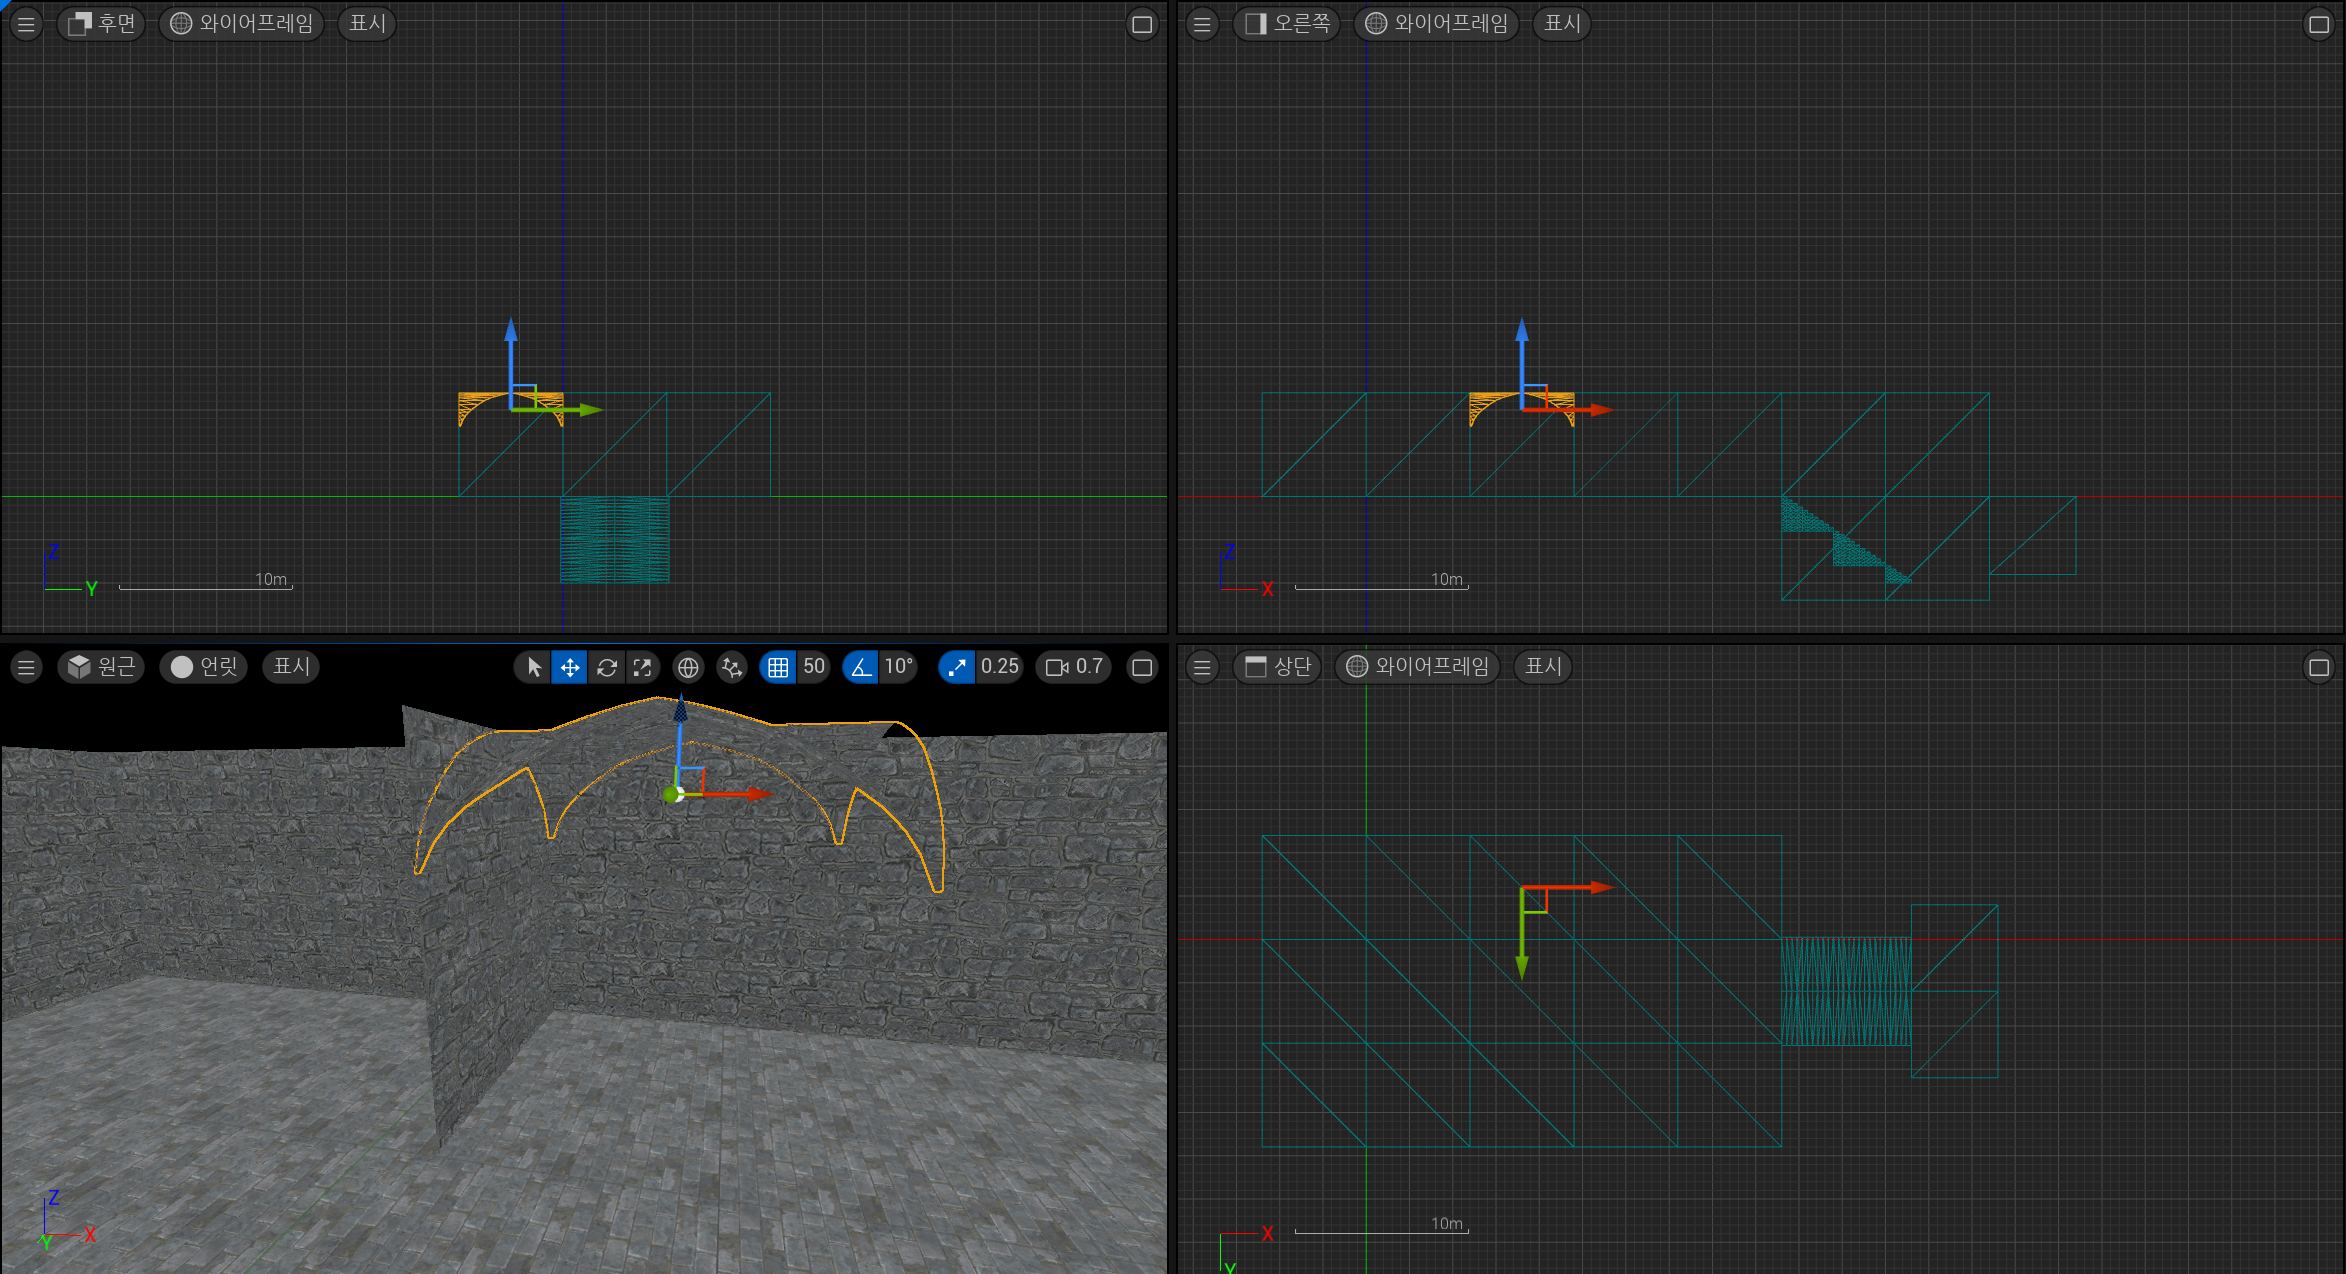Open the 후면 back view menu
Image resolution: width=2346 pixels, height=1274 pixels.
tap(102, 23)
